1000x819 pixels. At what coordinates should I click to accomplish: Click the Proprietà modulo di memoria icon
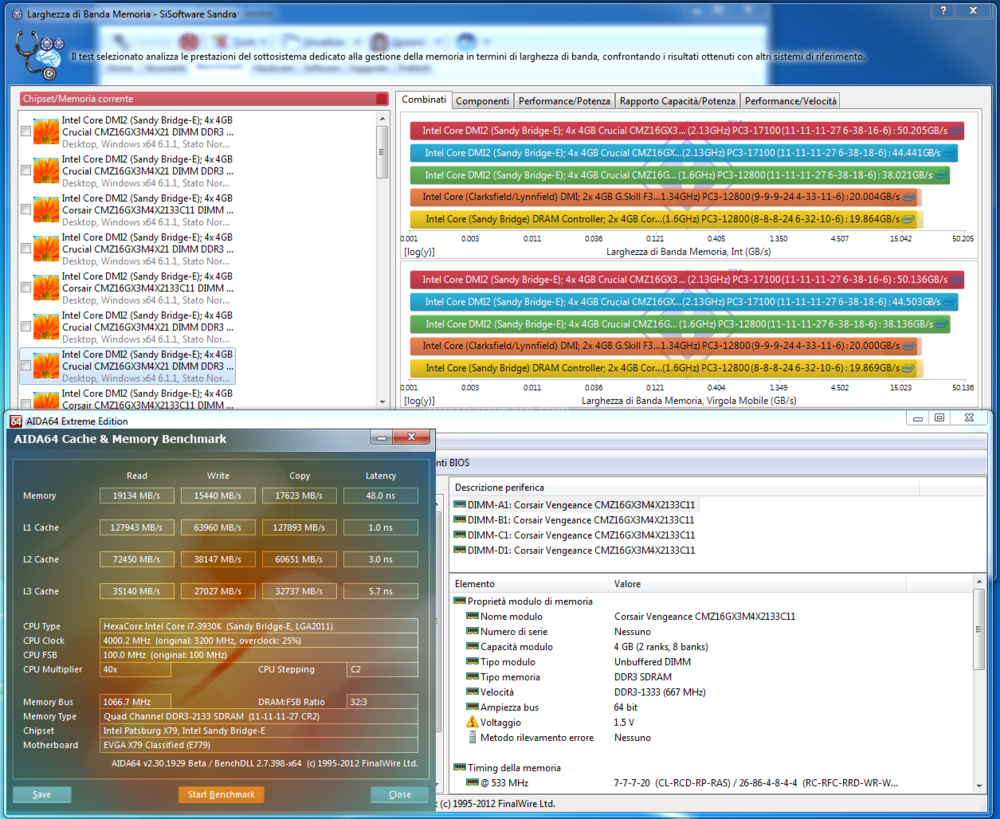[x=459, y=601]
